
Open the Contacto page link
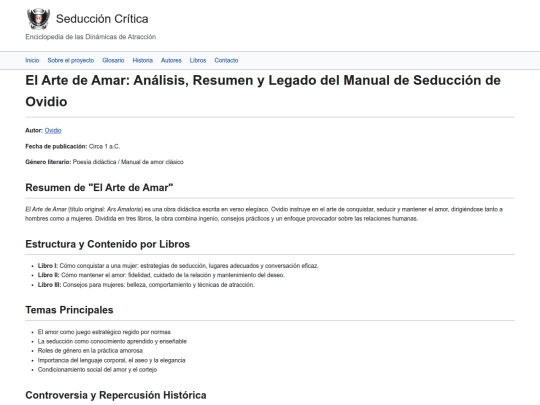226,60
